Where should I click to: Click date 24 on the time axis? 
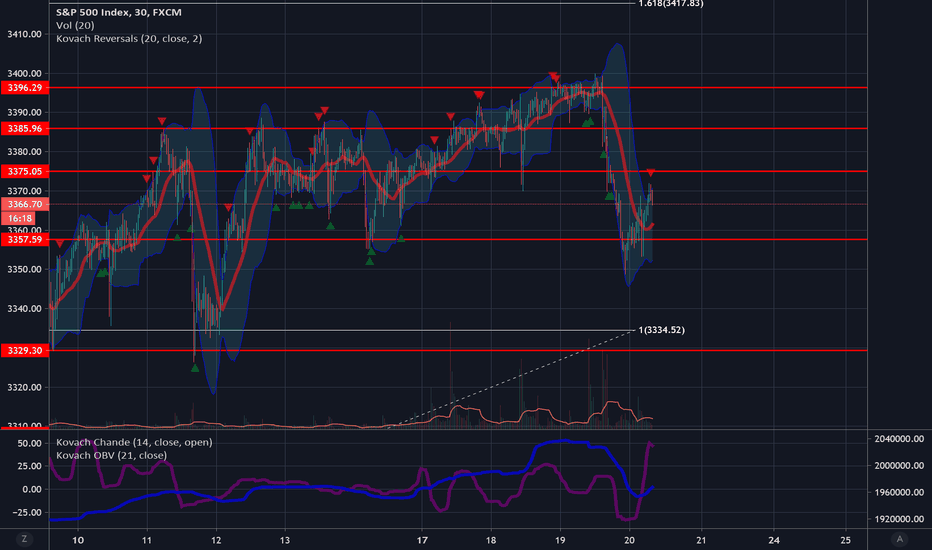click(774, 540)
